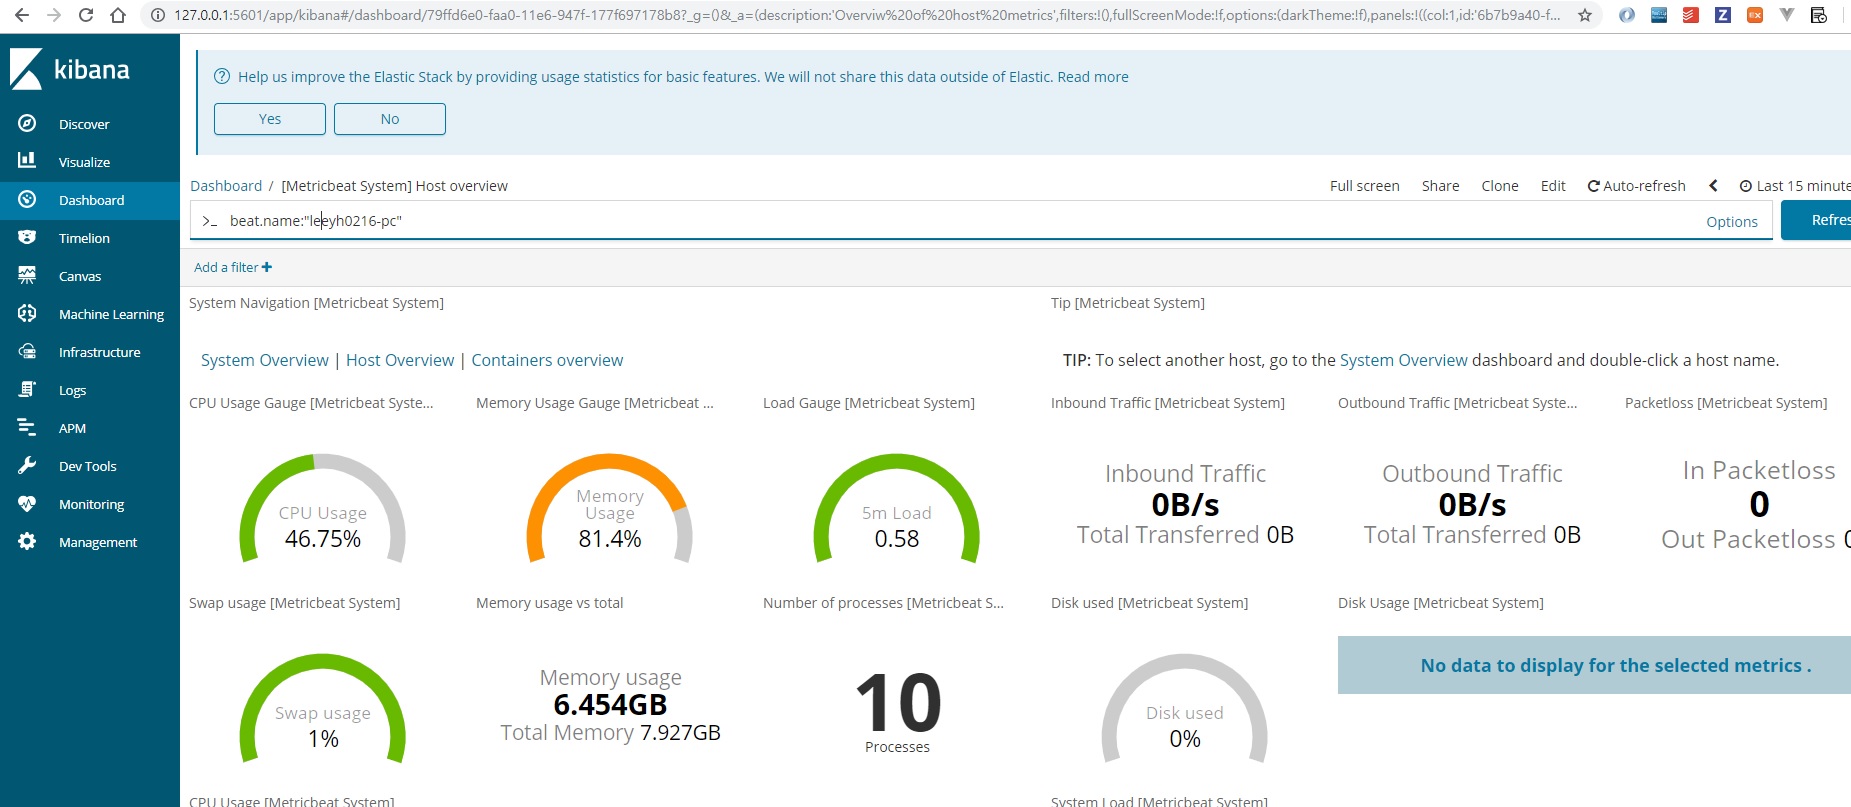Open the Host Overview navigation link
The width and height of the screenshot is (1851, 807).
click(x=400, y=360)
